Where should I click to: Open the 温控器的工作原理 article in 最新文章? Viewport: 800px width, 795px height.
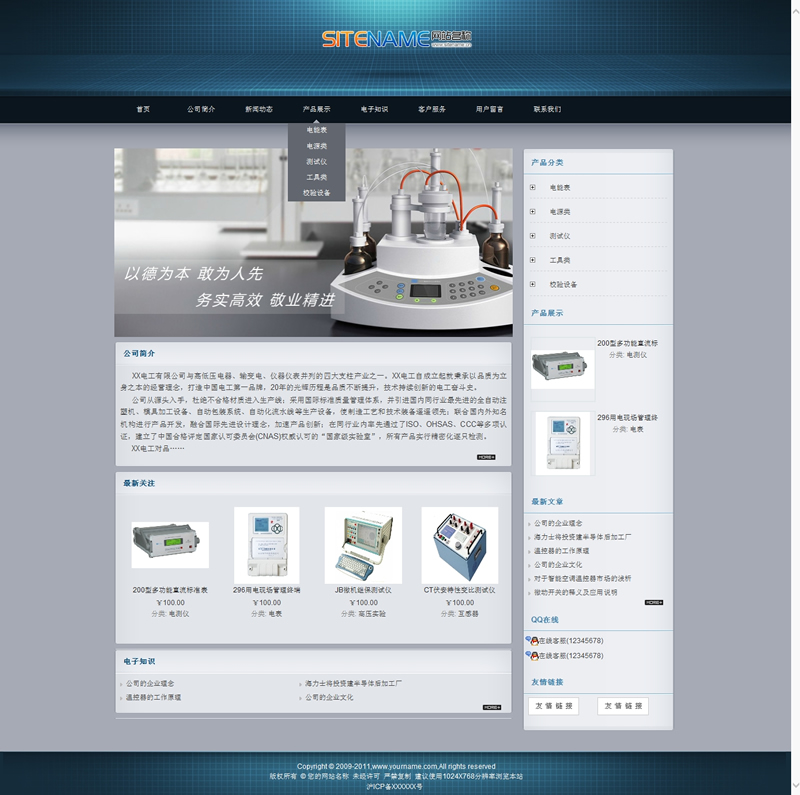(x=561, y=551)
